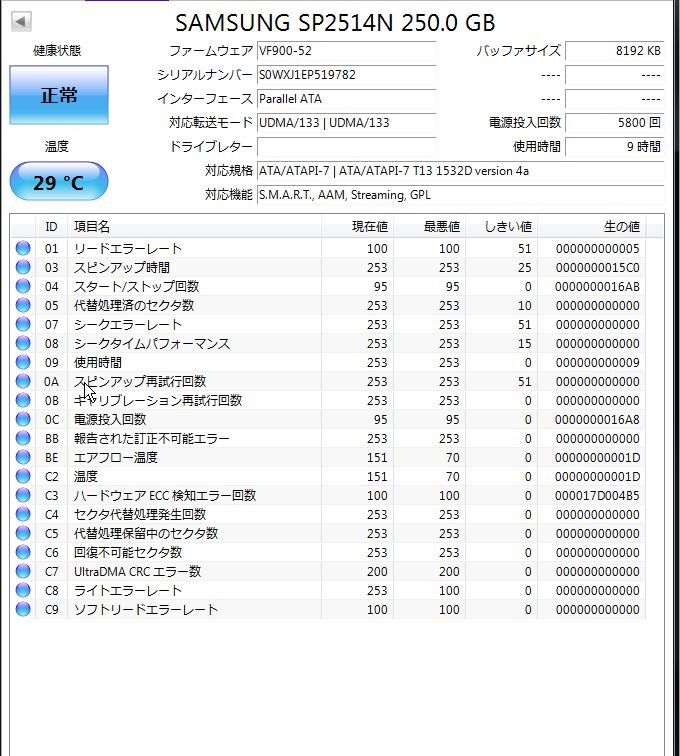
Task: Select the transfer mode field UDMA/133 | UDMA/133
Action: (346, 122)
